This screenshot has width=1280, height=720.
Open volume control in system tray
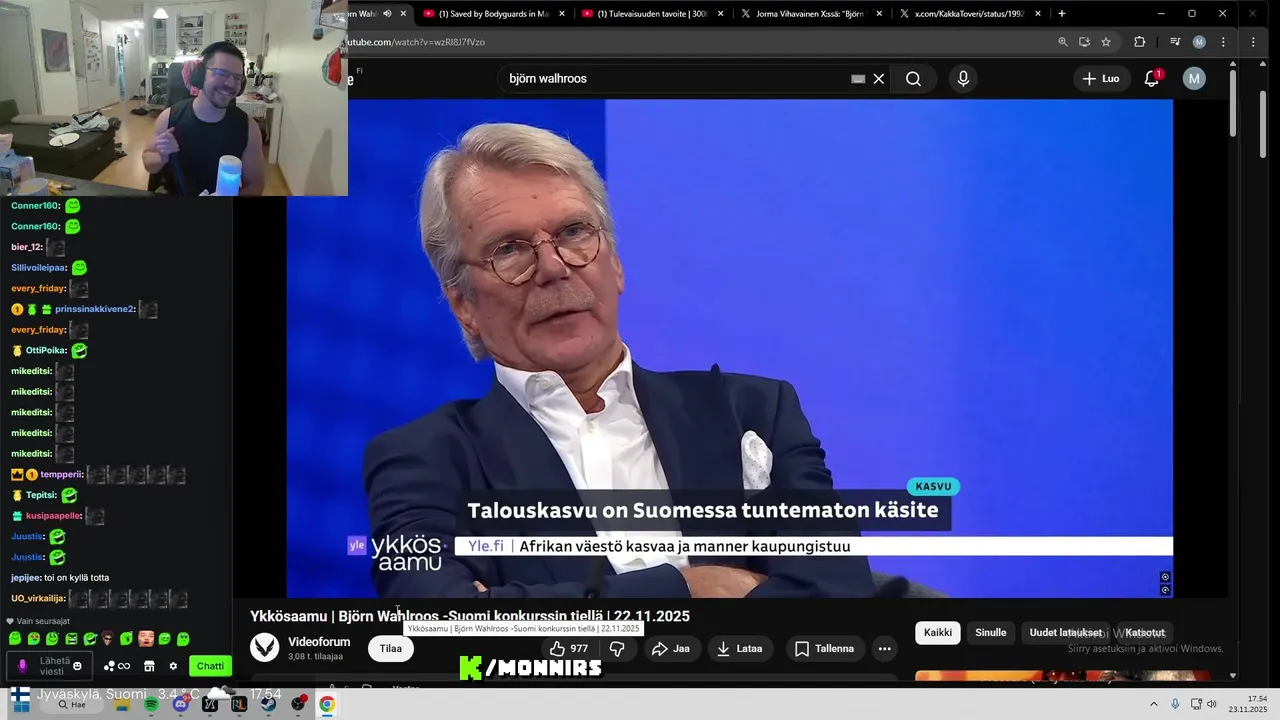coord(1212,704)
